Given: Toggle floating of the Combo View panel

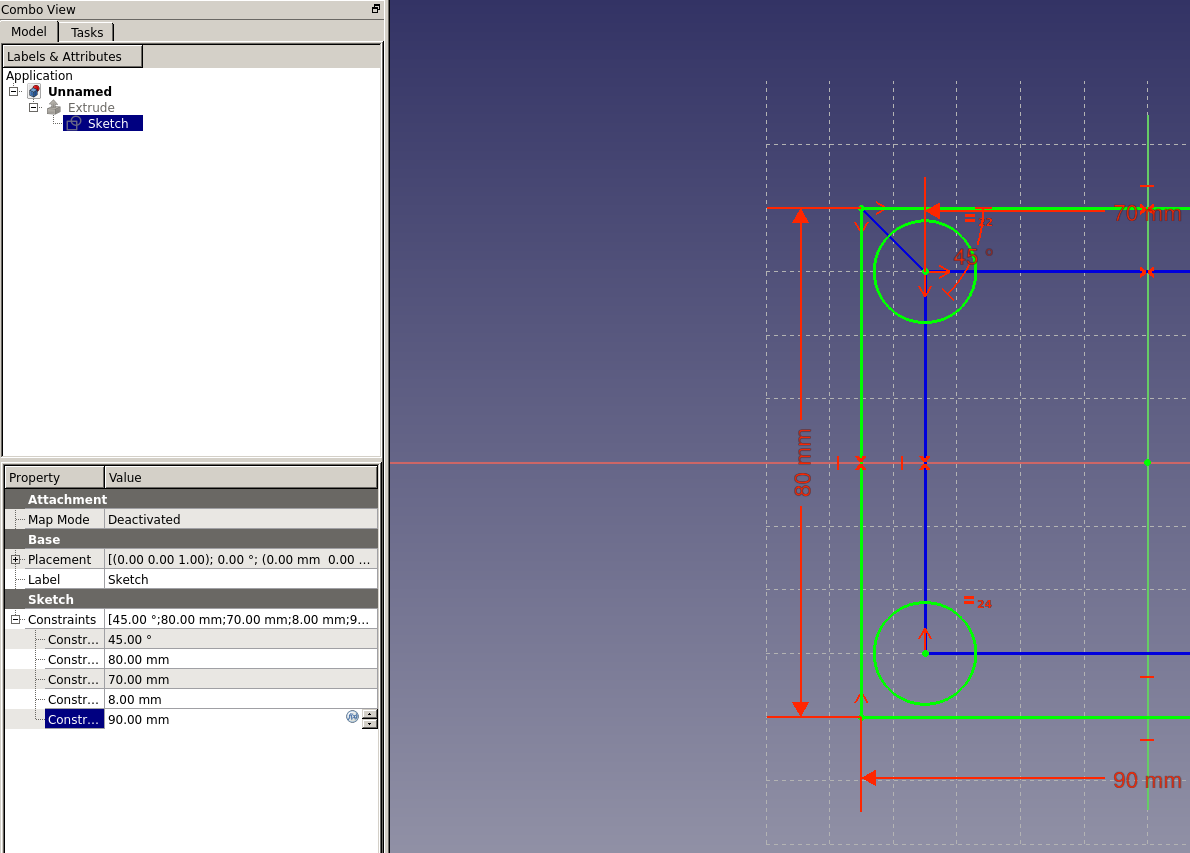Looking at the screenshot, I should pos(376,9).
